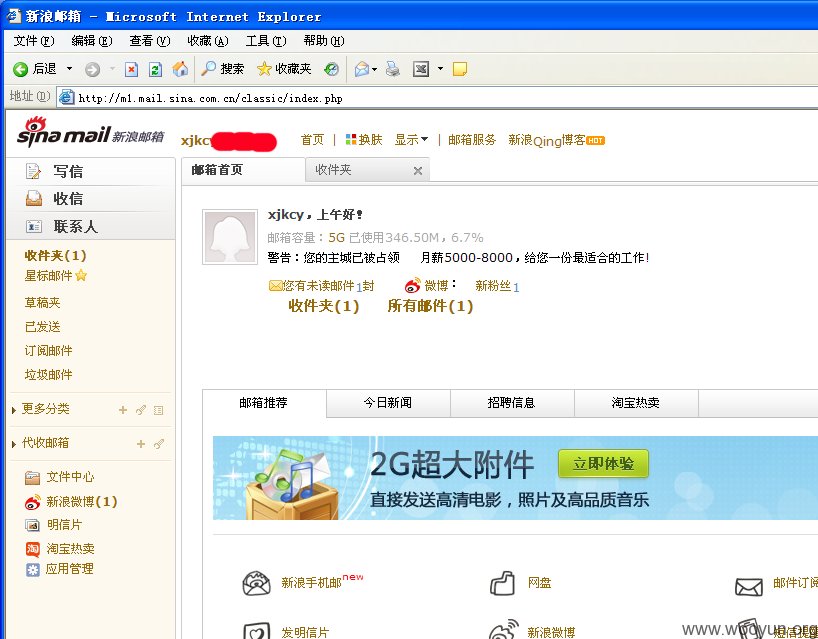
Task: Open 草稿夹 drafts folder
Action: pos(43,303)
